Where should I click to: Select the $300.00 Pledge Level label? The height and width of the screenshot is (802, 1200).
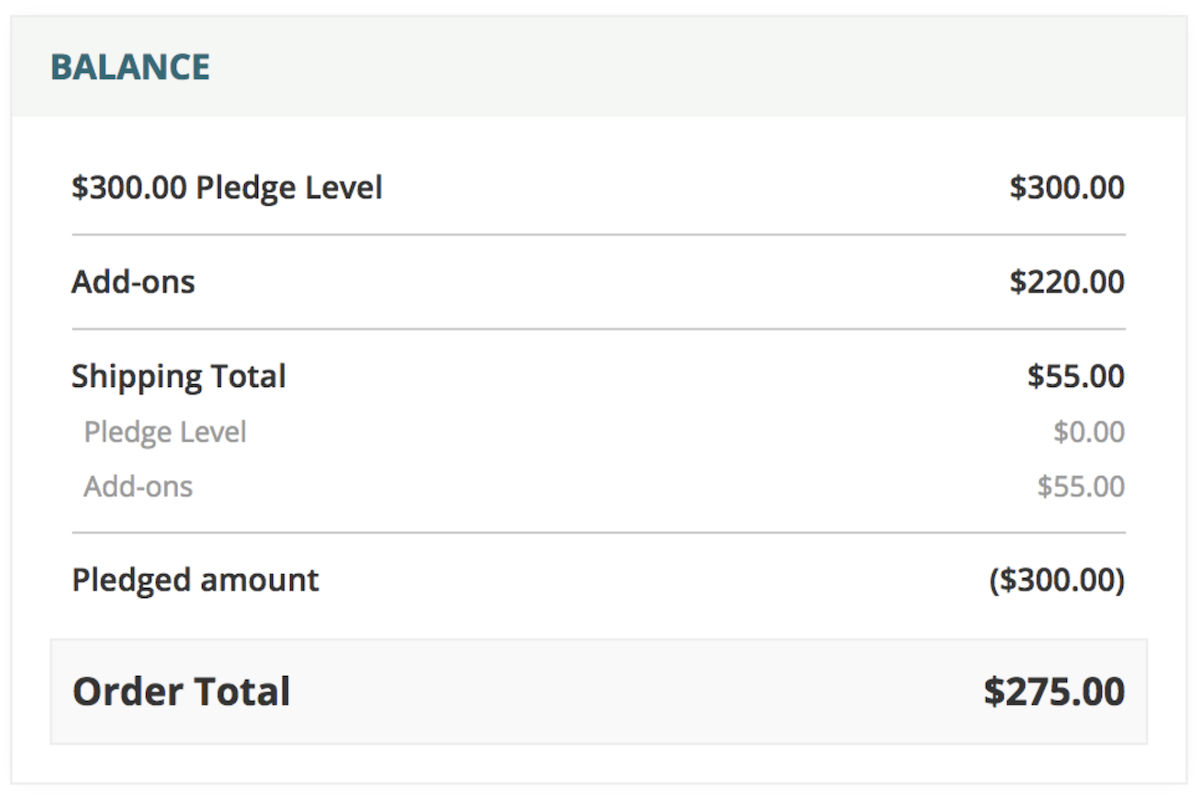coord(227,187)
